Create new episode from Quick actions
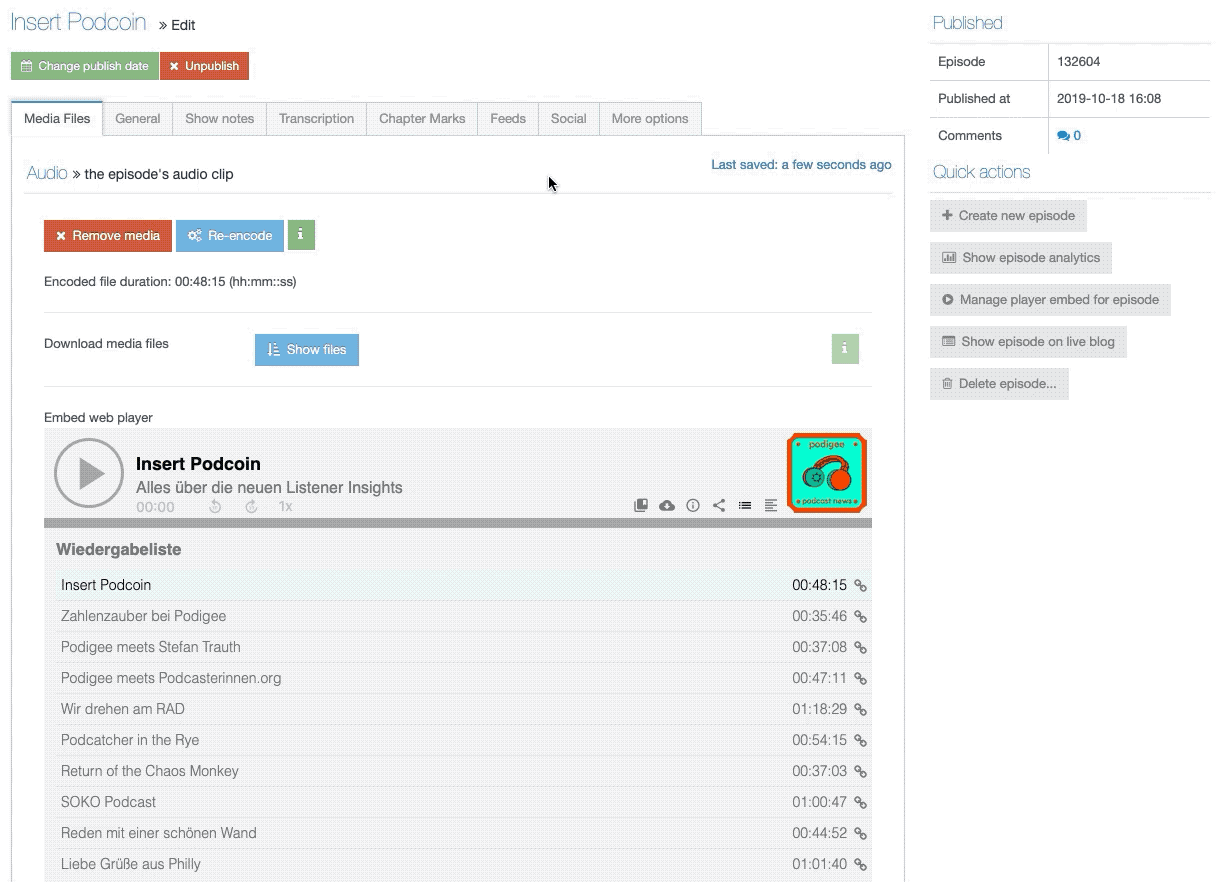Viewport: 1223px width, 882px height. coord(1008,215)
